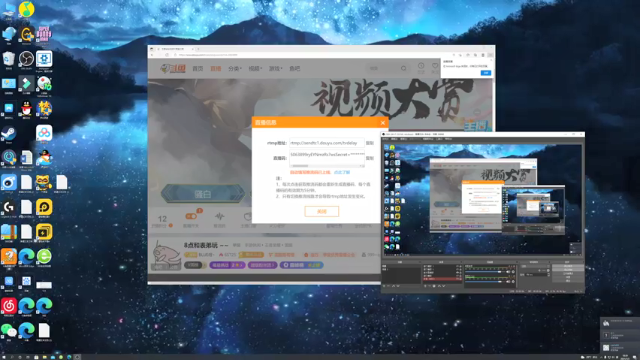Close the orange 直播信息 dialog with X
The image size is (640, 360).
(382, 122)
